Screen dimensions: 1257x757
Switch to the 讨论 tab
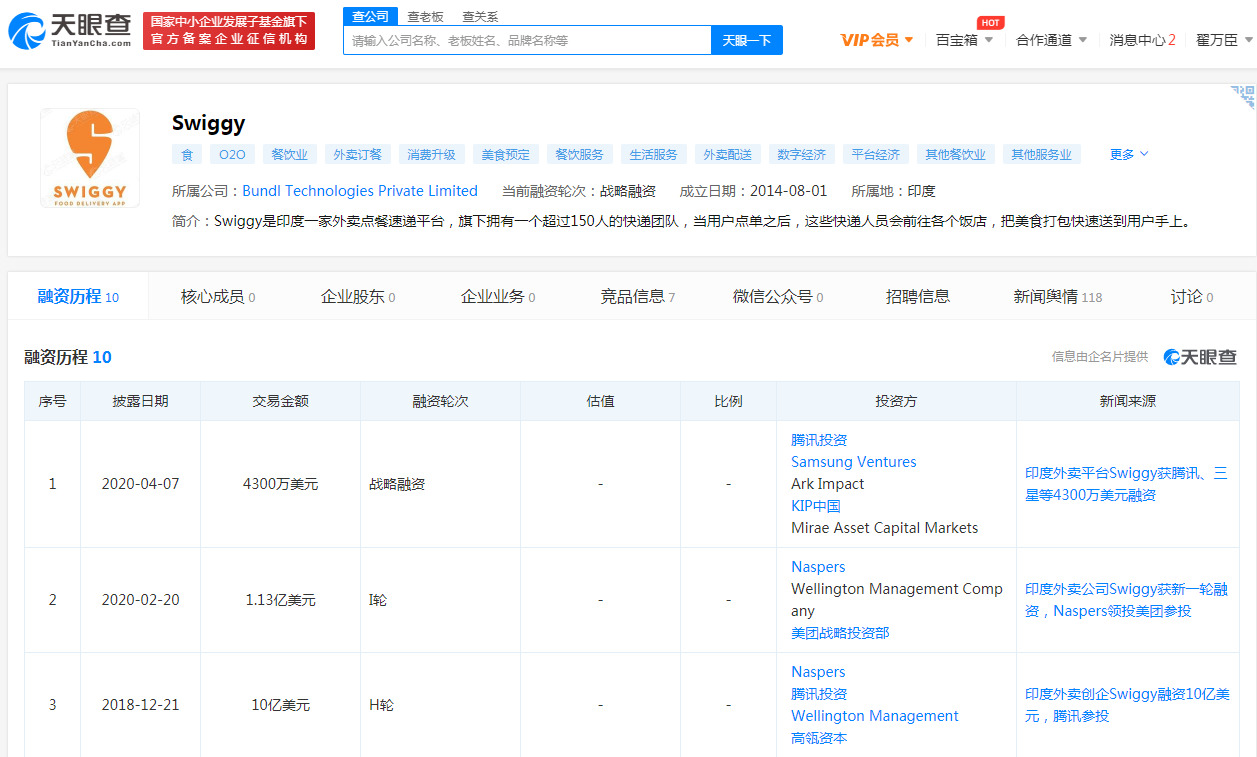1192,296
